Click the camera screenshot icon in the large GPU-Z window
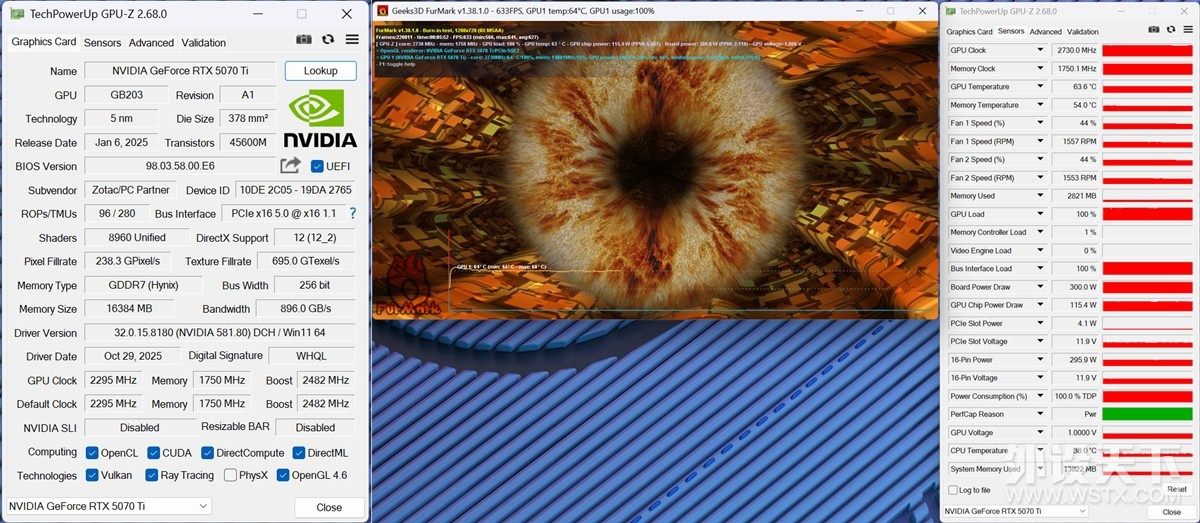The width and height of the screenshot is (1200, 523). 304,40
